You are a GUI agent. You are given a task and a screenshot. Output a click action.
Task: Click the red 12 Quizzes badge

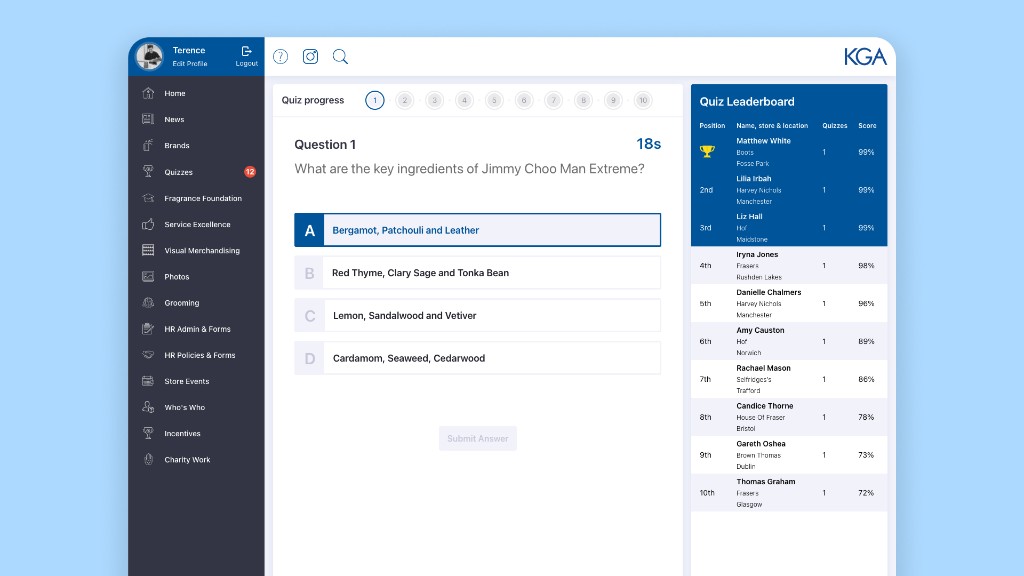click(249, 172)
